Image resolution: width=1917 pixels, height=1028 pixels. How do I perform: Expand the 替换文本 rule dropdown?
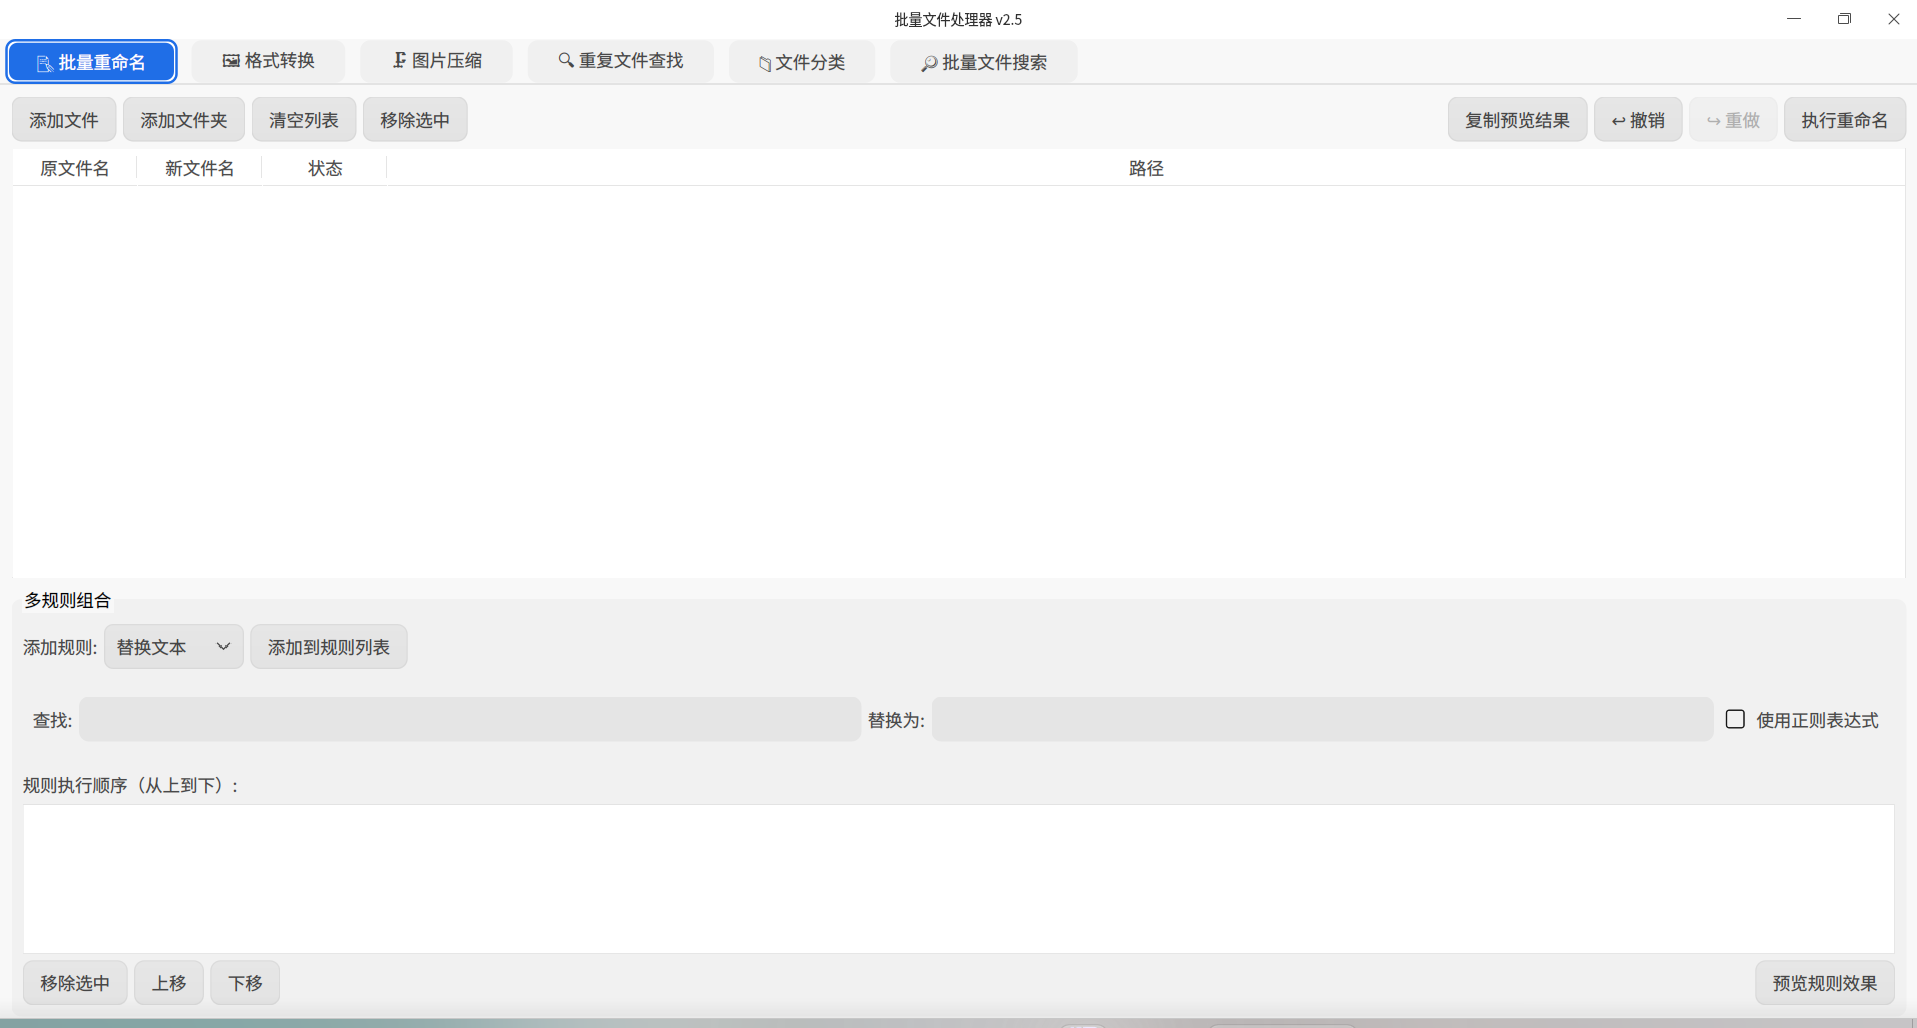point(174,647)
